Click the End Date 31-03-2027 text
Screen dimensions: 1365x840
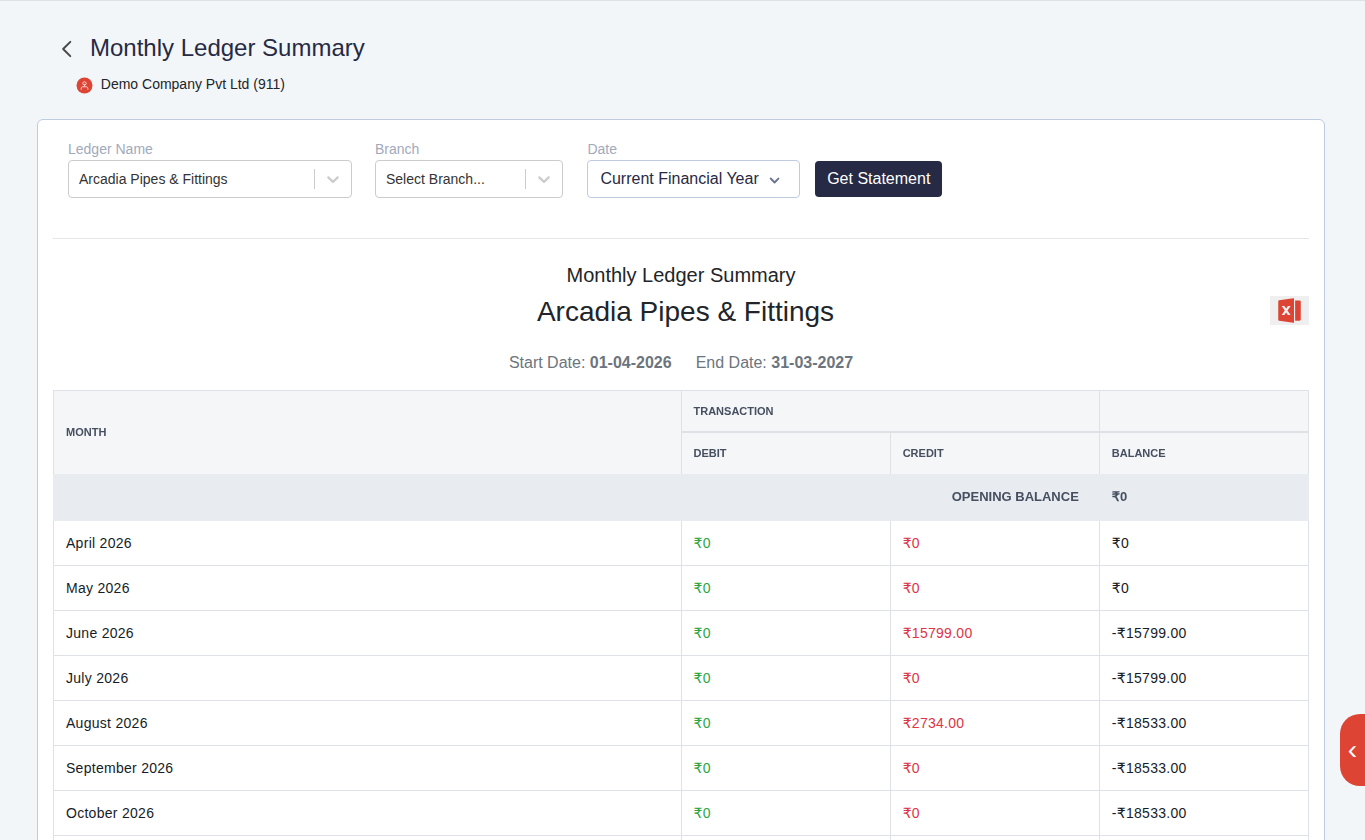pos(774,362)
